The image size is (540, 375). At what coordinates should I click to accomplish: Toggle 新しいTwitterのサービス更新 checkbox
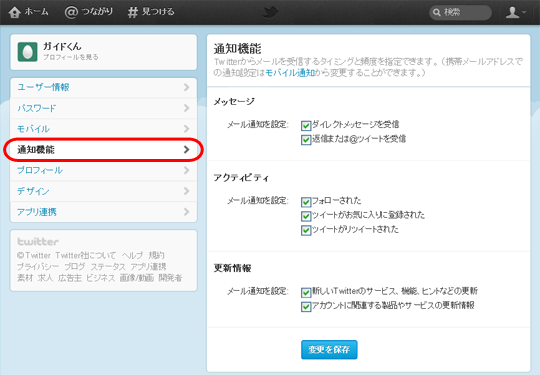coord(306,292)
